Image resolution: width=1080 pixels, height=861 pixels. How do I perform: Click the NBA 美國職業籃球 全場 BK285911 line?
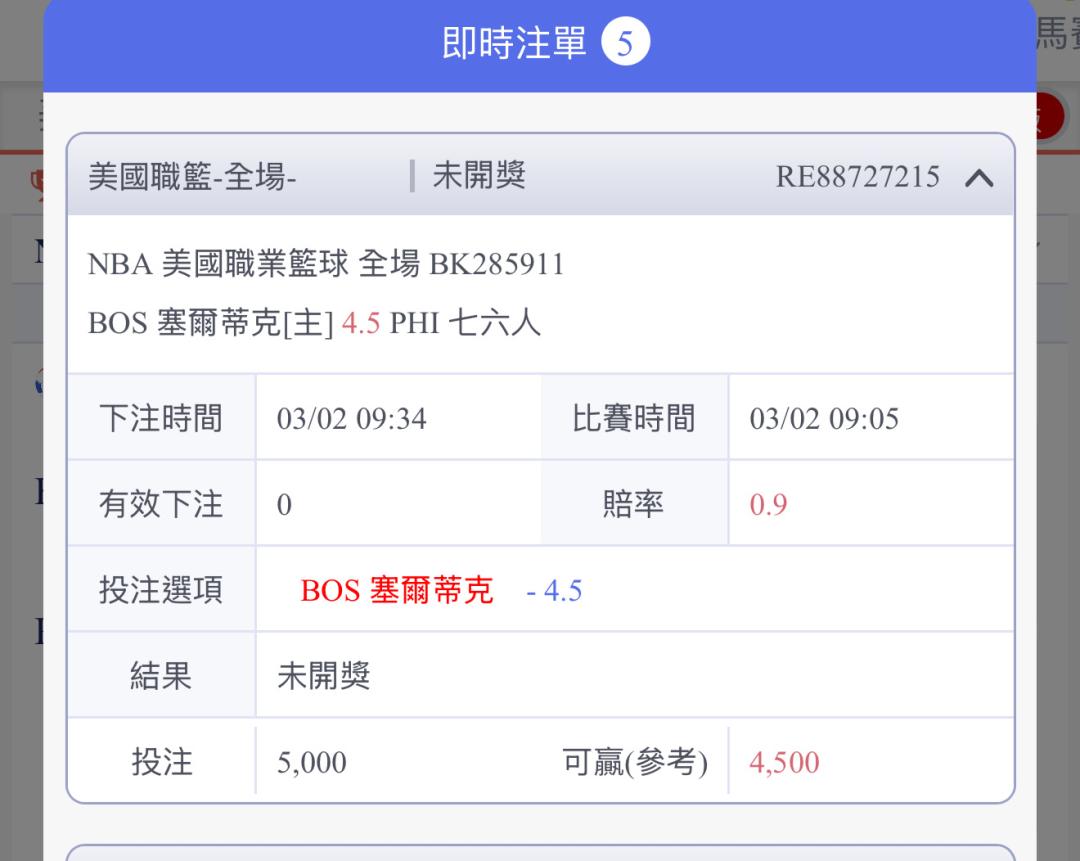pyautogui.click(x=326, y=264)
